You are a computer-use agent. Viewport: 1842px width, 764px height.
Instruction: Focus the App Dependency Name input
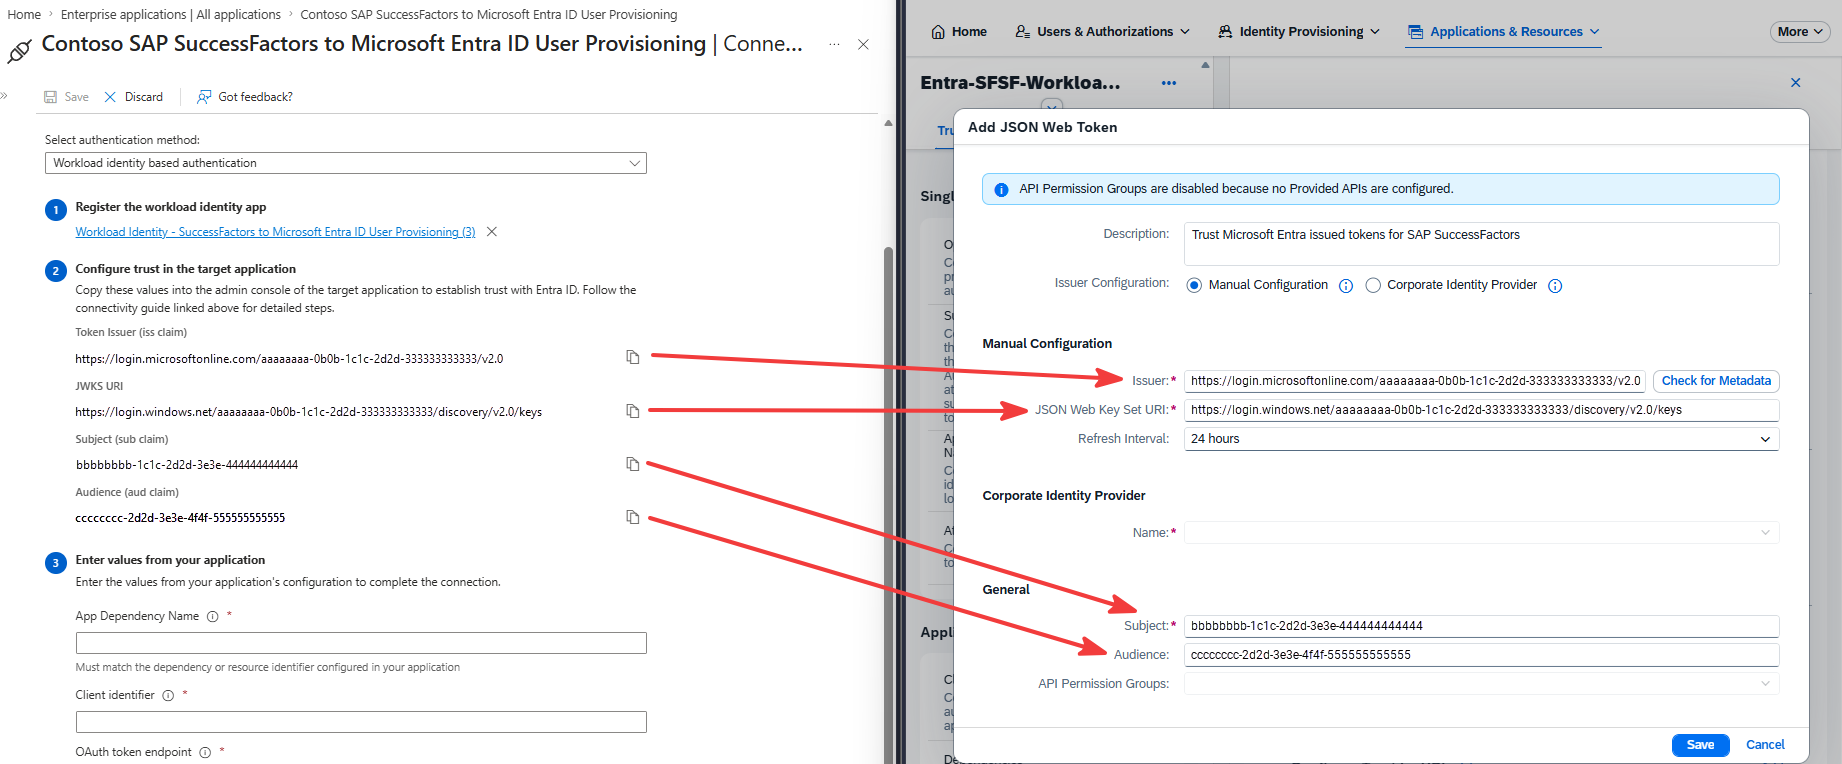click(361, 643)
